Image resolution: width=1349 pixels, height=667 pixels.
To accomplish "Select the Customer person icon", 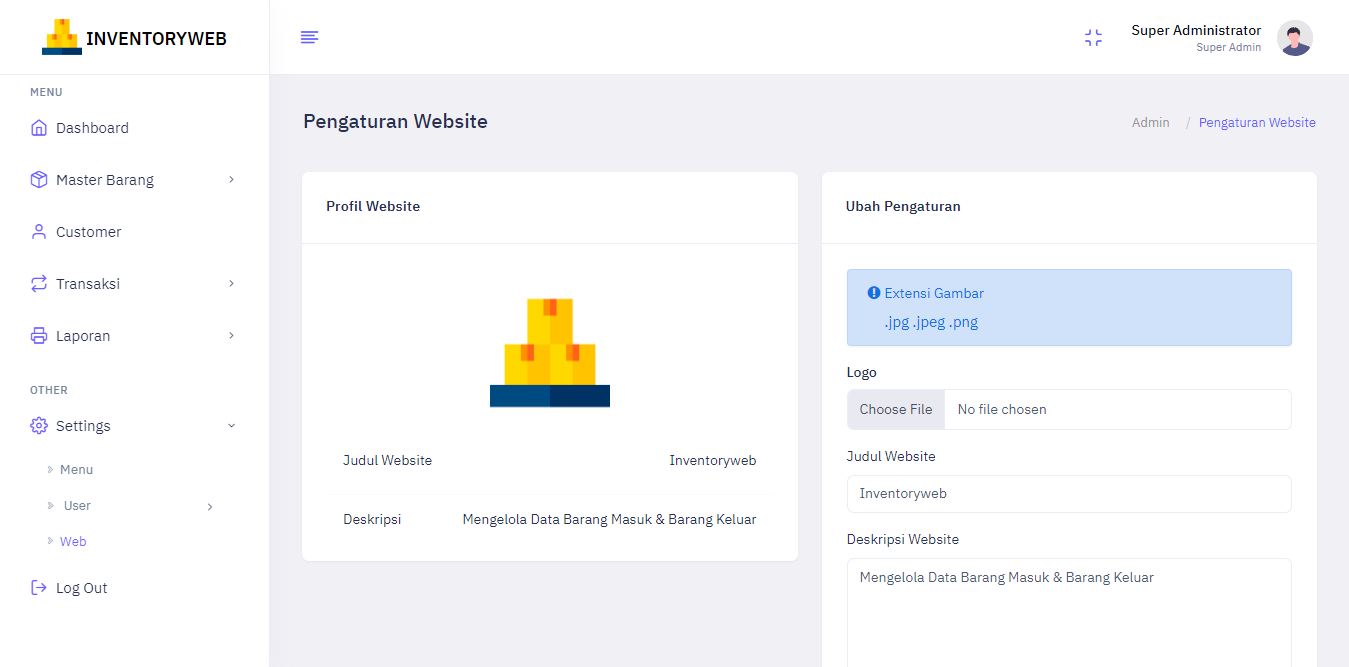I will (38, 231).
